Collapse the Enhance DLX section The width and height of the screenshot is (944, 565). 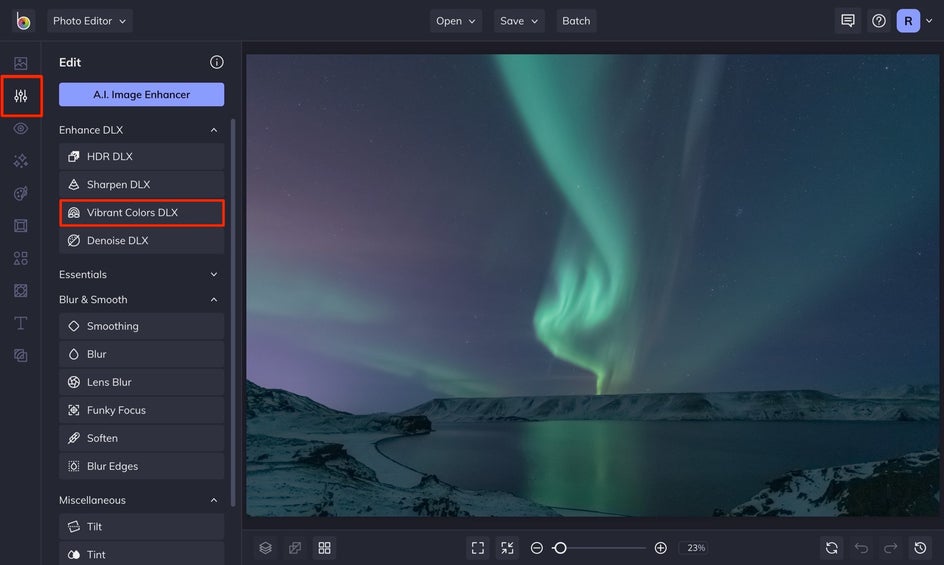pos(214,130)
